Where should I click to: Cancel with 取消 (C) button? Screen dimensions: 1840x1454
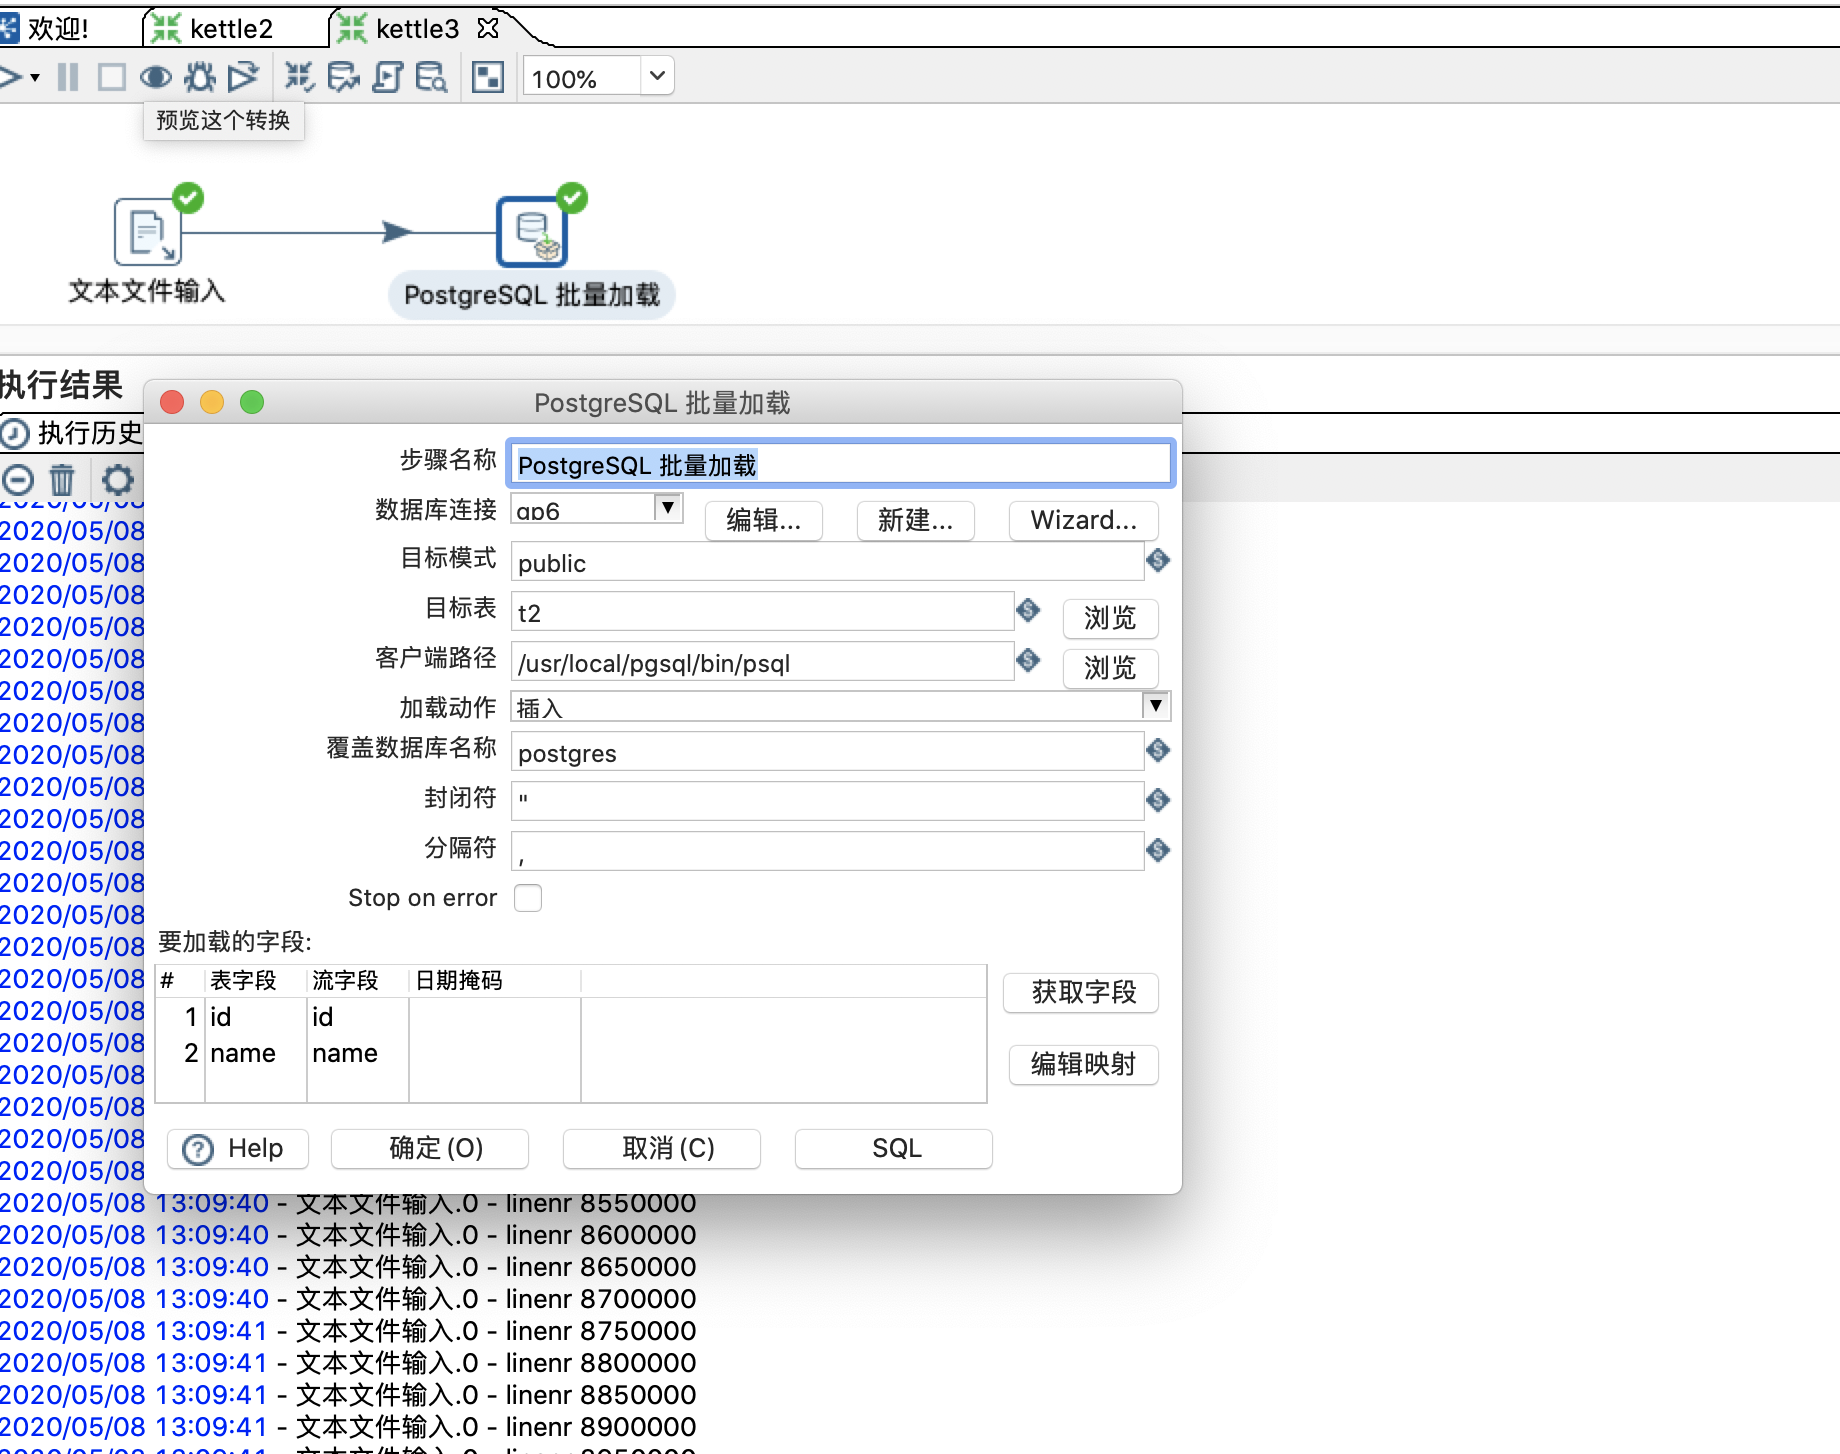click(662, 1148)
